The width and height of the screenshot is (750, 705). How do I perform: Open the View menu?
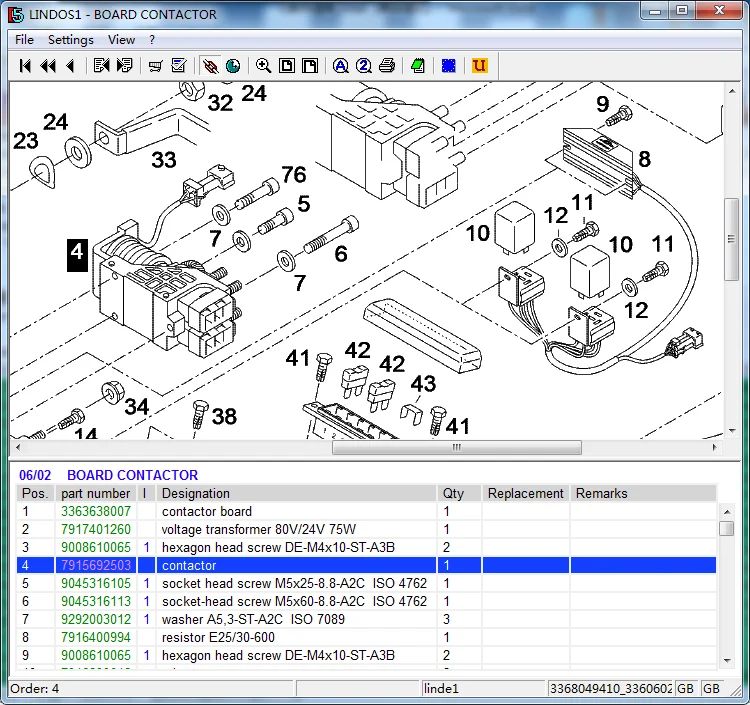coord(121,40)
